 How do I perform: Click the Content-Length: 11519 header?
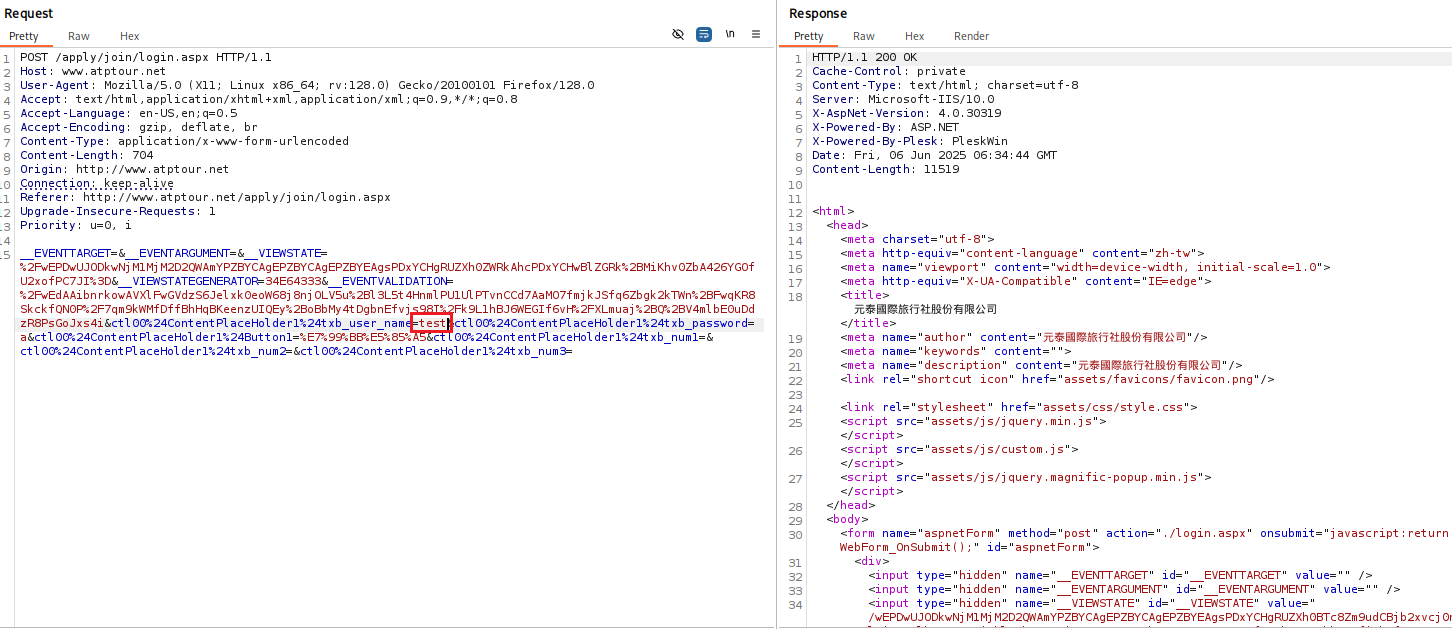[885, 169]
